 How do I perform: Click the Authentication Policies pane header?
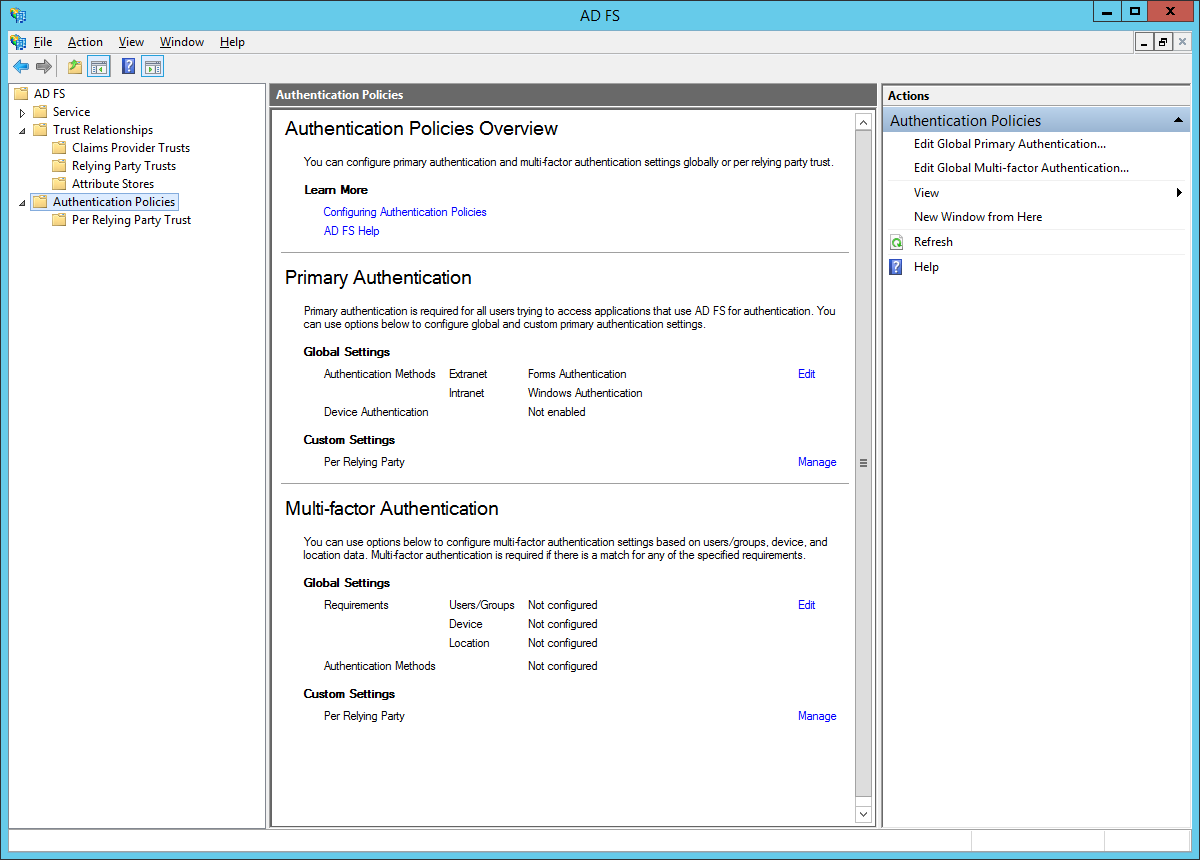[573, 95]
